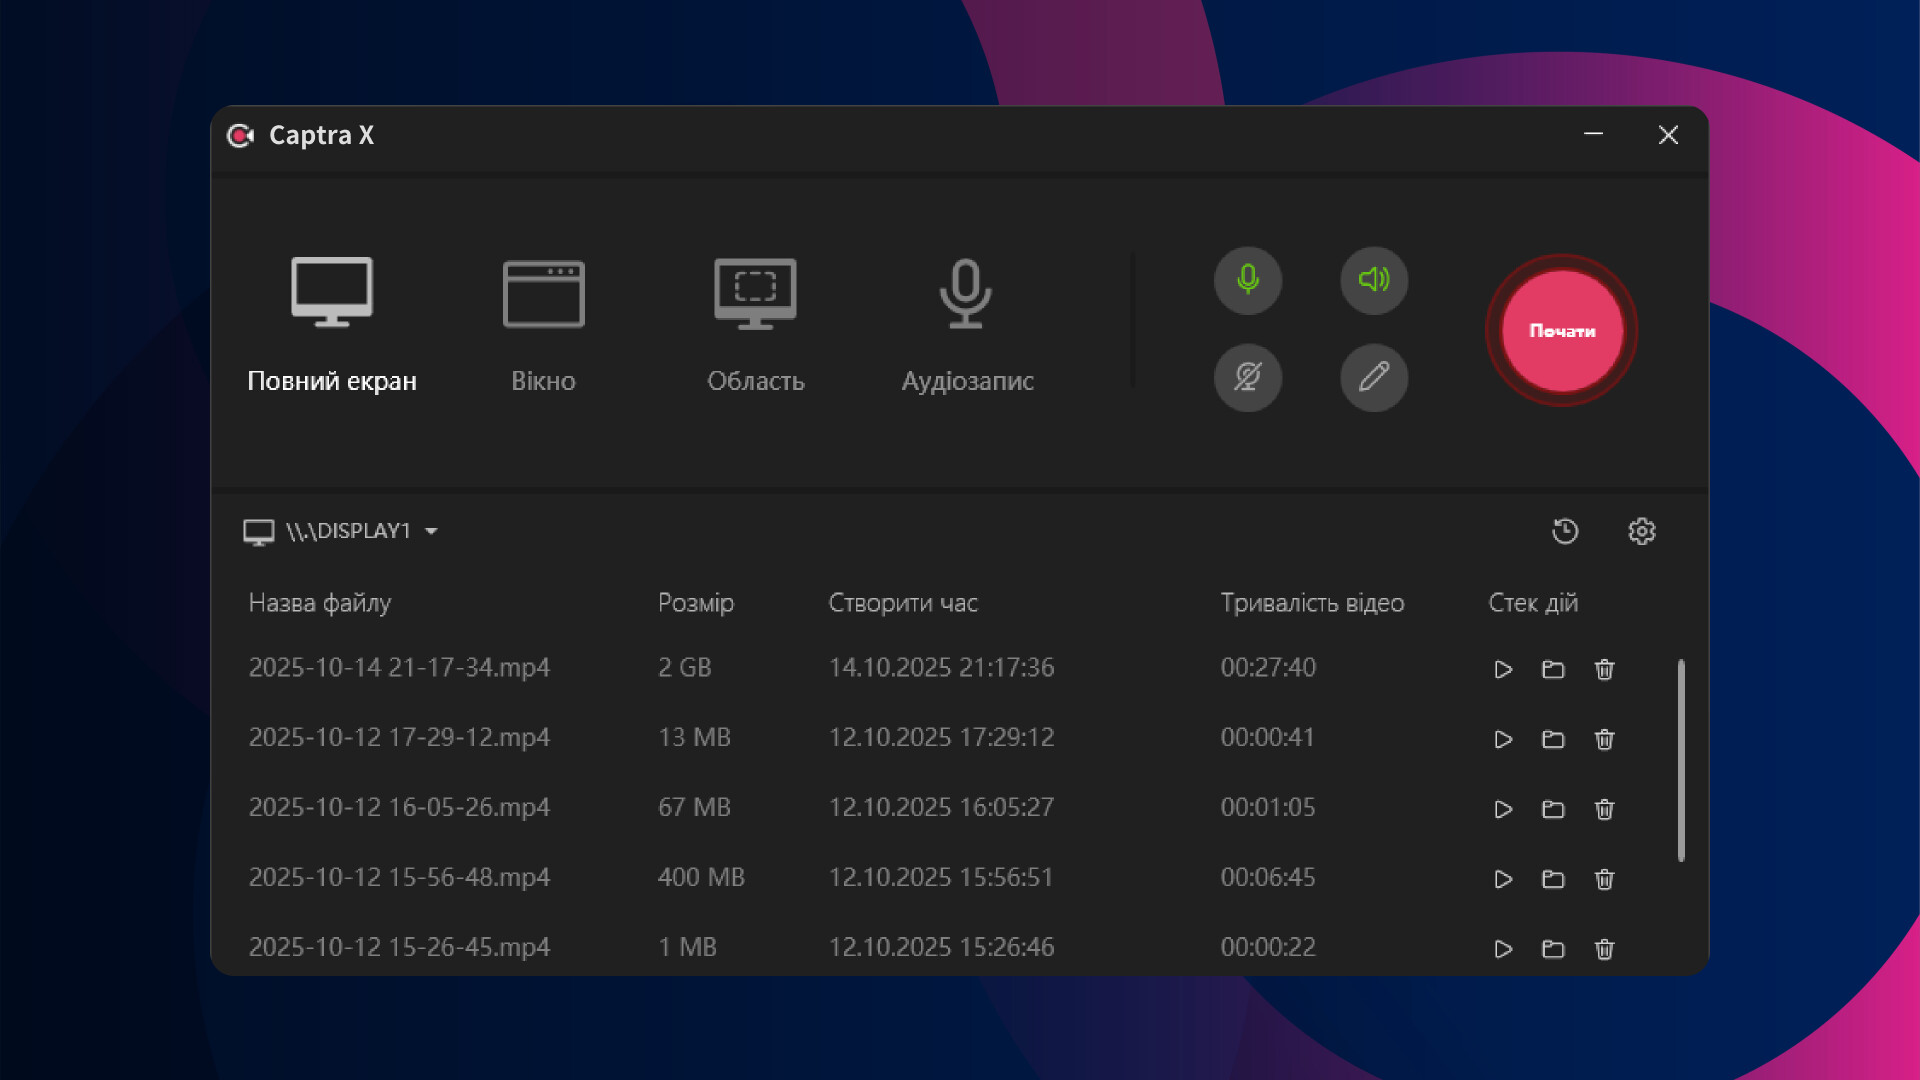
Task: Switch to Window (Вікно) capture mode
Action: pos(543,323)
